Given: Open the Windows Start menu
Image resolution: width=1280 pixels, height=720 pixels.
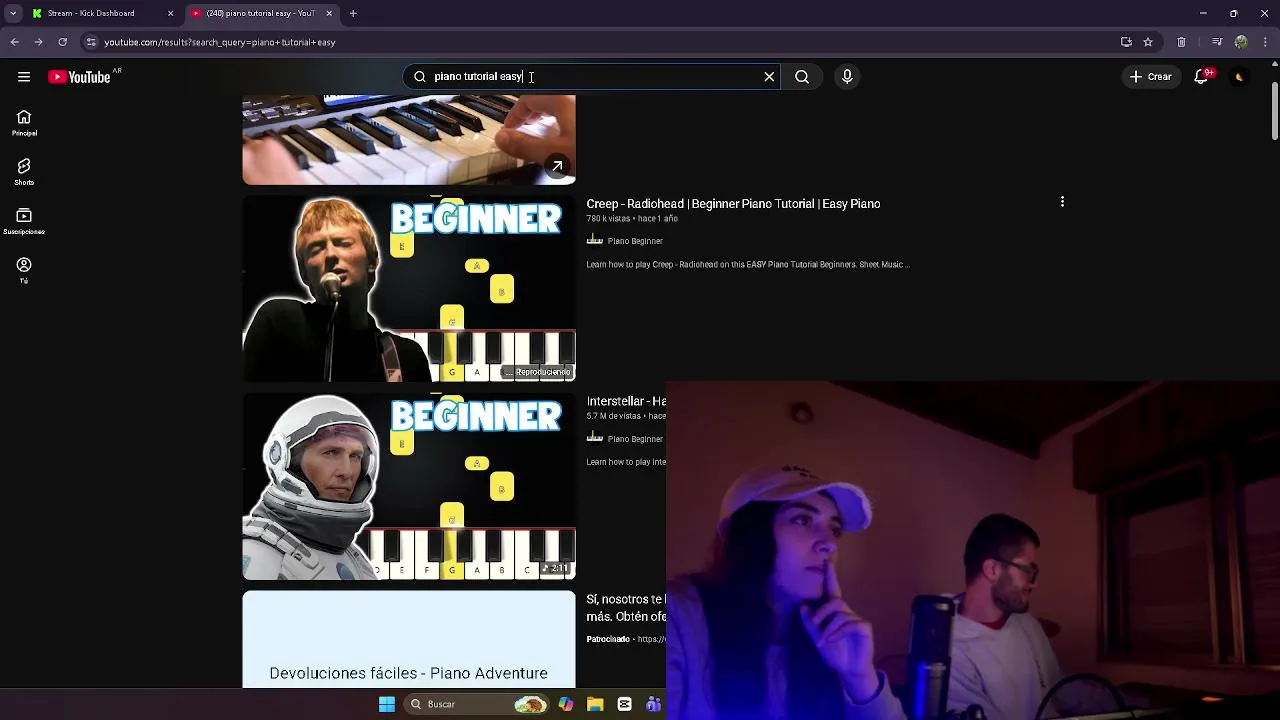Looking at the screenshot, I should click(x=387, y=704).
